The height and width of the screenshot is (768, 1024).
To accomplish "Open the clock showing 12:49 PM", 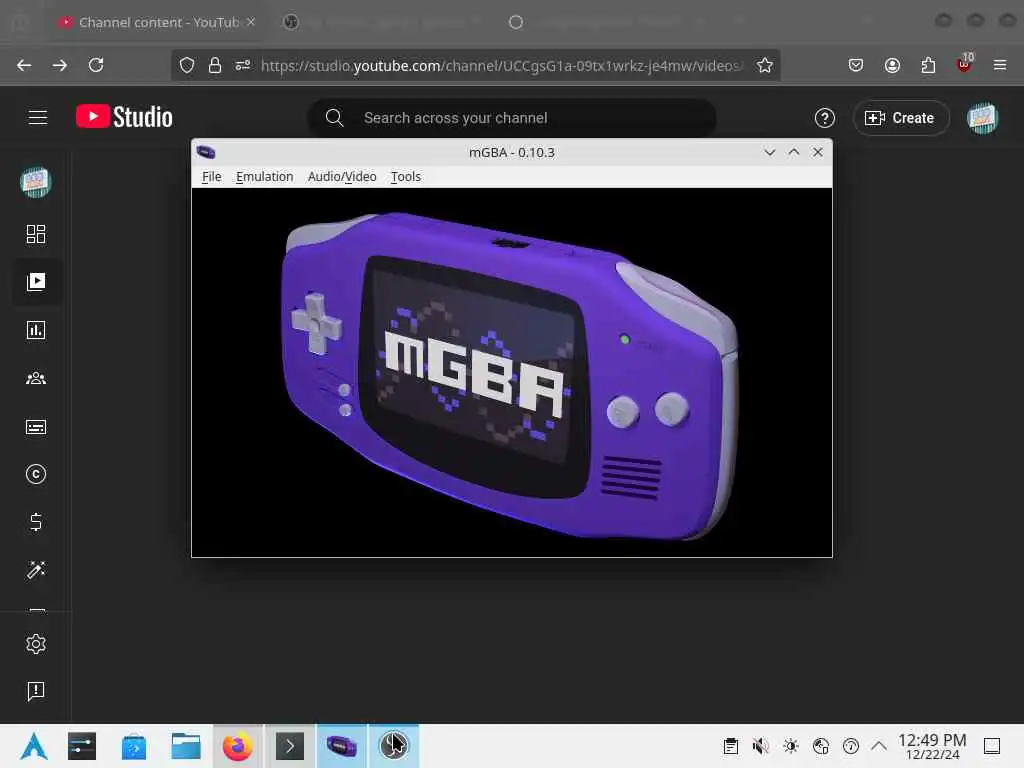I will [x=932, y=746].
